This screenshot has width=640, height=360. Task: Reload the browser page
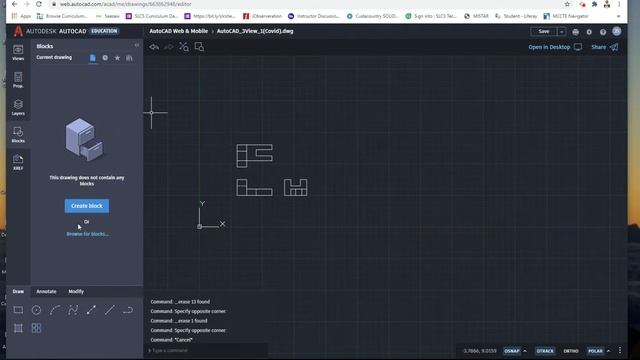tap(39, 4)
